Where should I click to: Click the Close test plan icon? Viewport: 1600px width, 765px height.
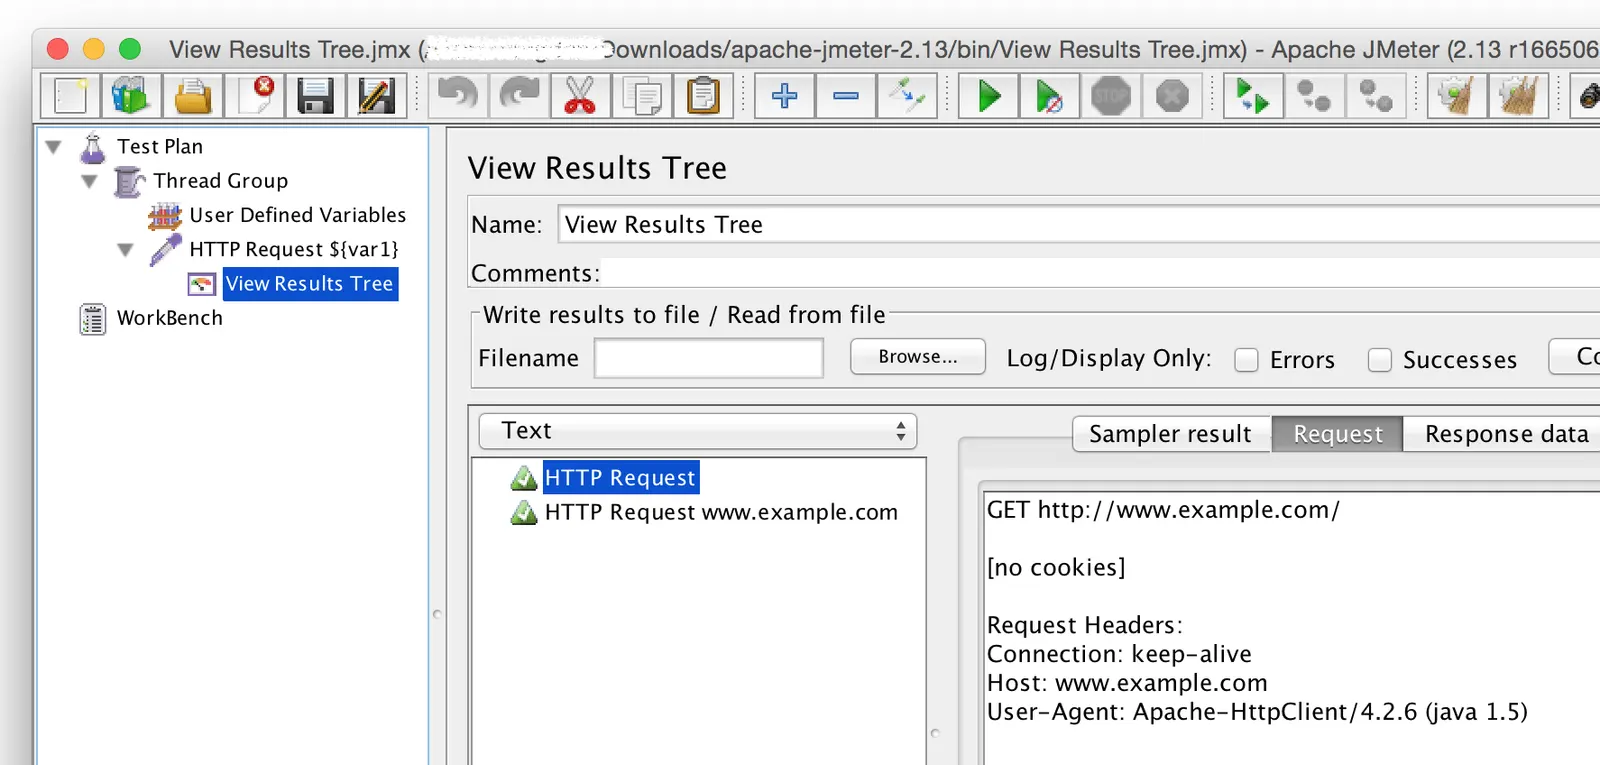[x=255, y=97]
